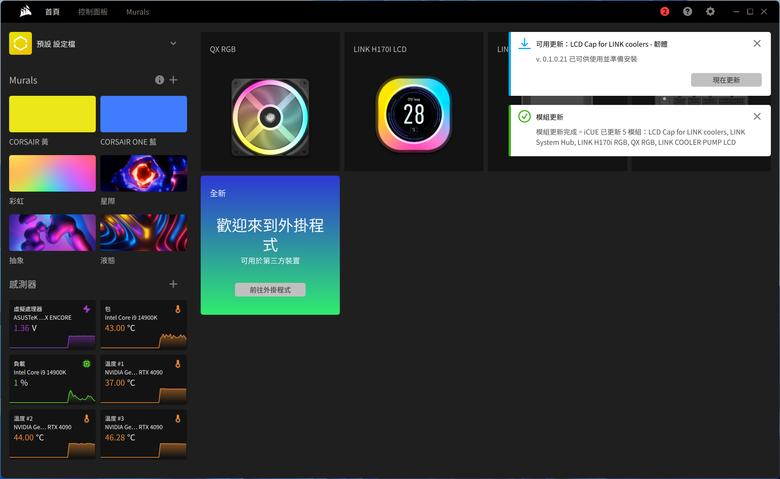Screen dimensions: 780x479
Task: Open the red notification badge showing 2
Action: (x=665, y=11)
